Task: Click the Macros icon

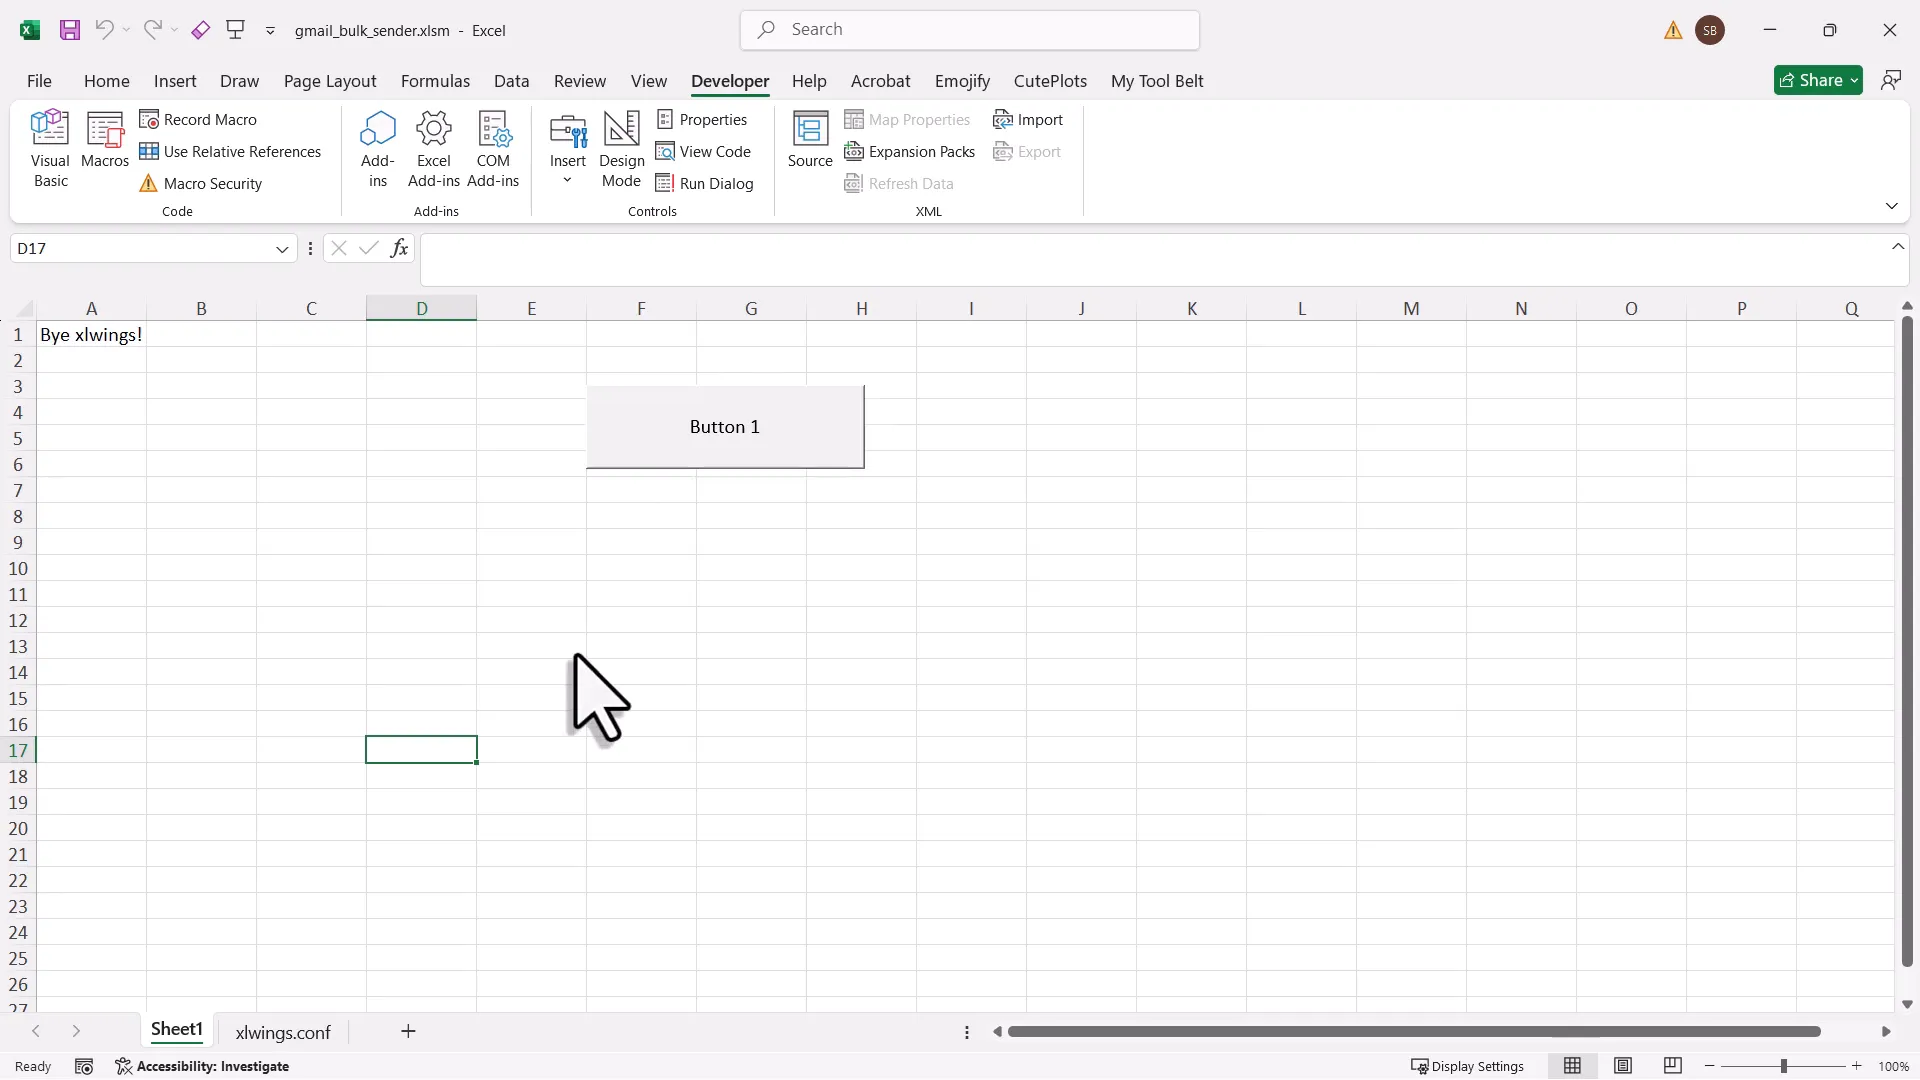Action: click(104, 140)
